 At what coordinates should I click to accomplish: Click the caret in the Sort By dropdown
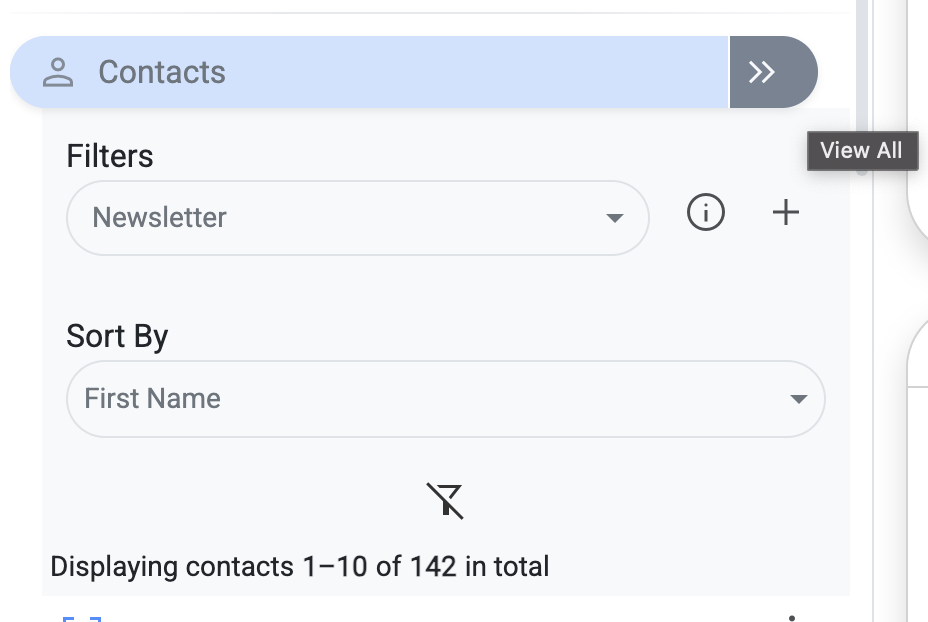[798, 399]
